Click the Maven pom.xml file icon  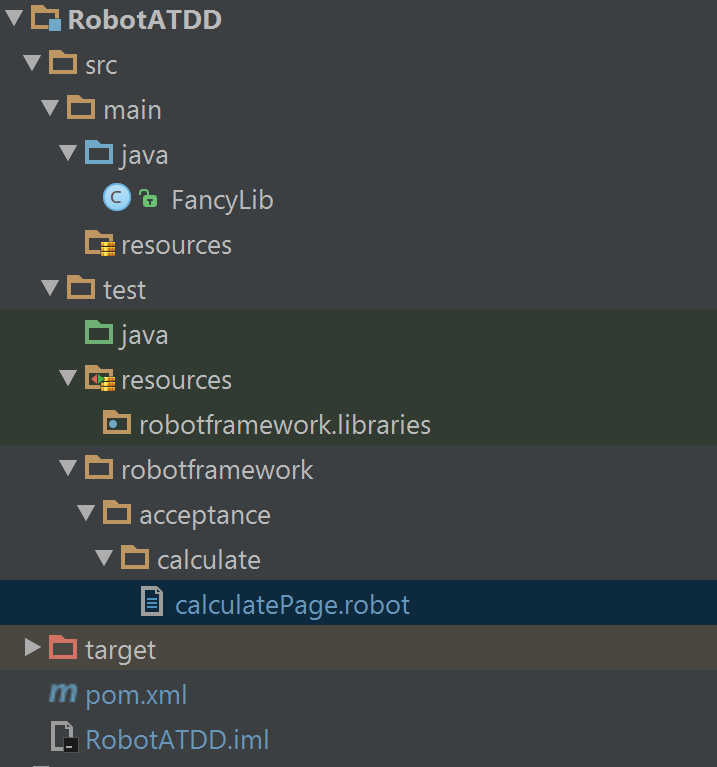tap(63, 694)
